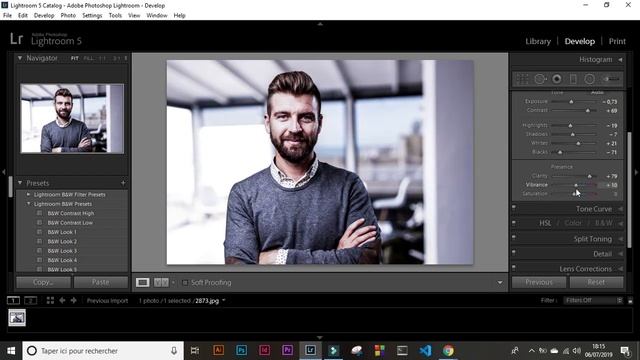The height and width of the screenshot is (360, 640).
Task: Click the Paste button
Action: click(x=100, y=282)
